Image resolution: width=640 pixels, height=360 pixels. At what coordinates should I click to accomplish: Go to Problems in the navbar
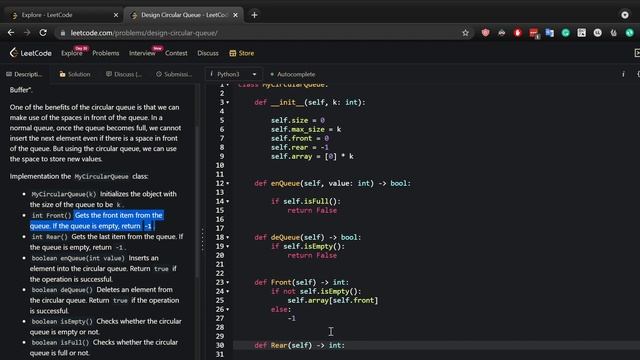pyautogui.click(x=106, y=53)
